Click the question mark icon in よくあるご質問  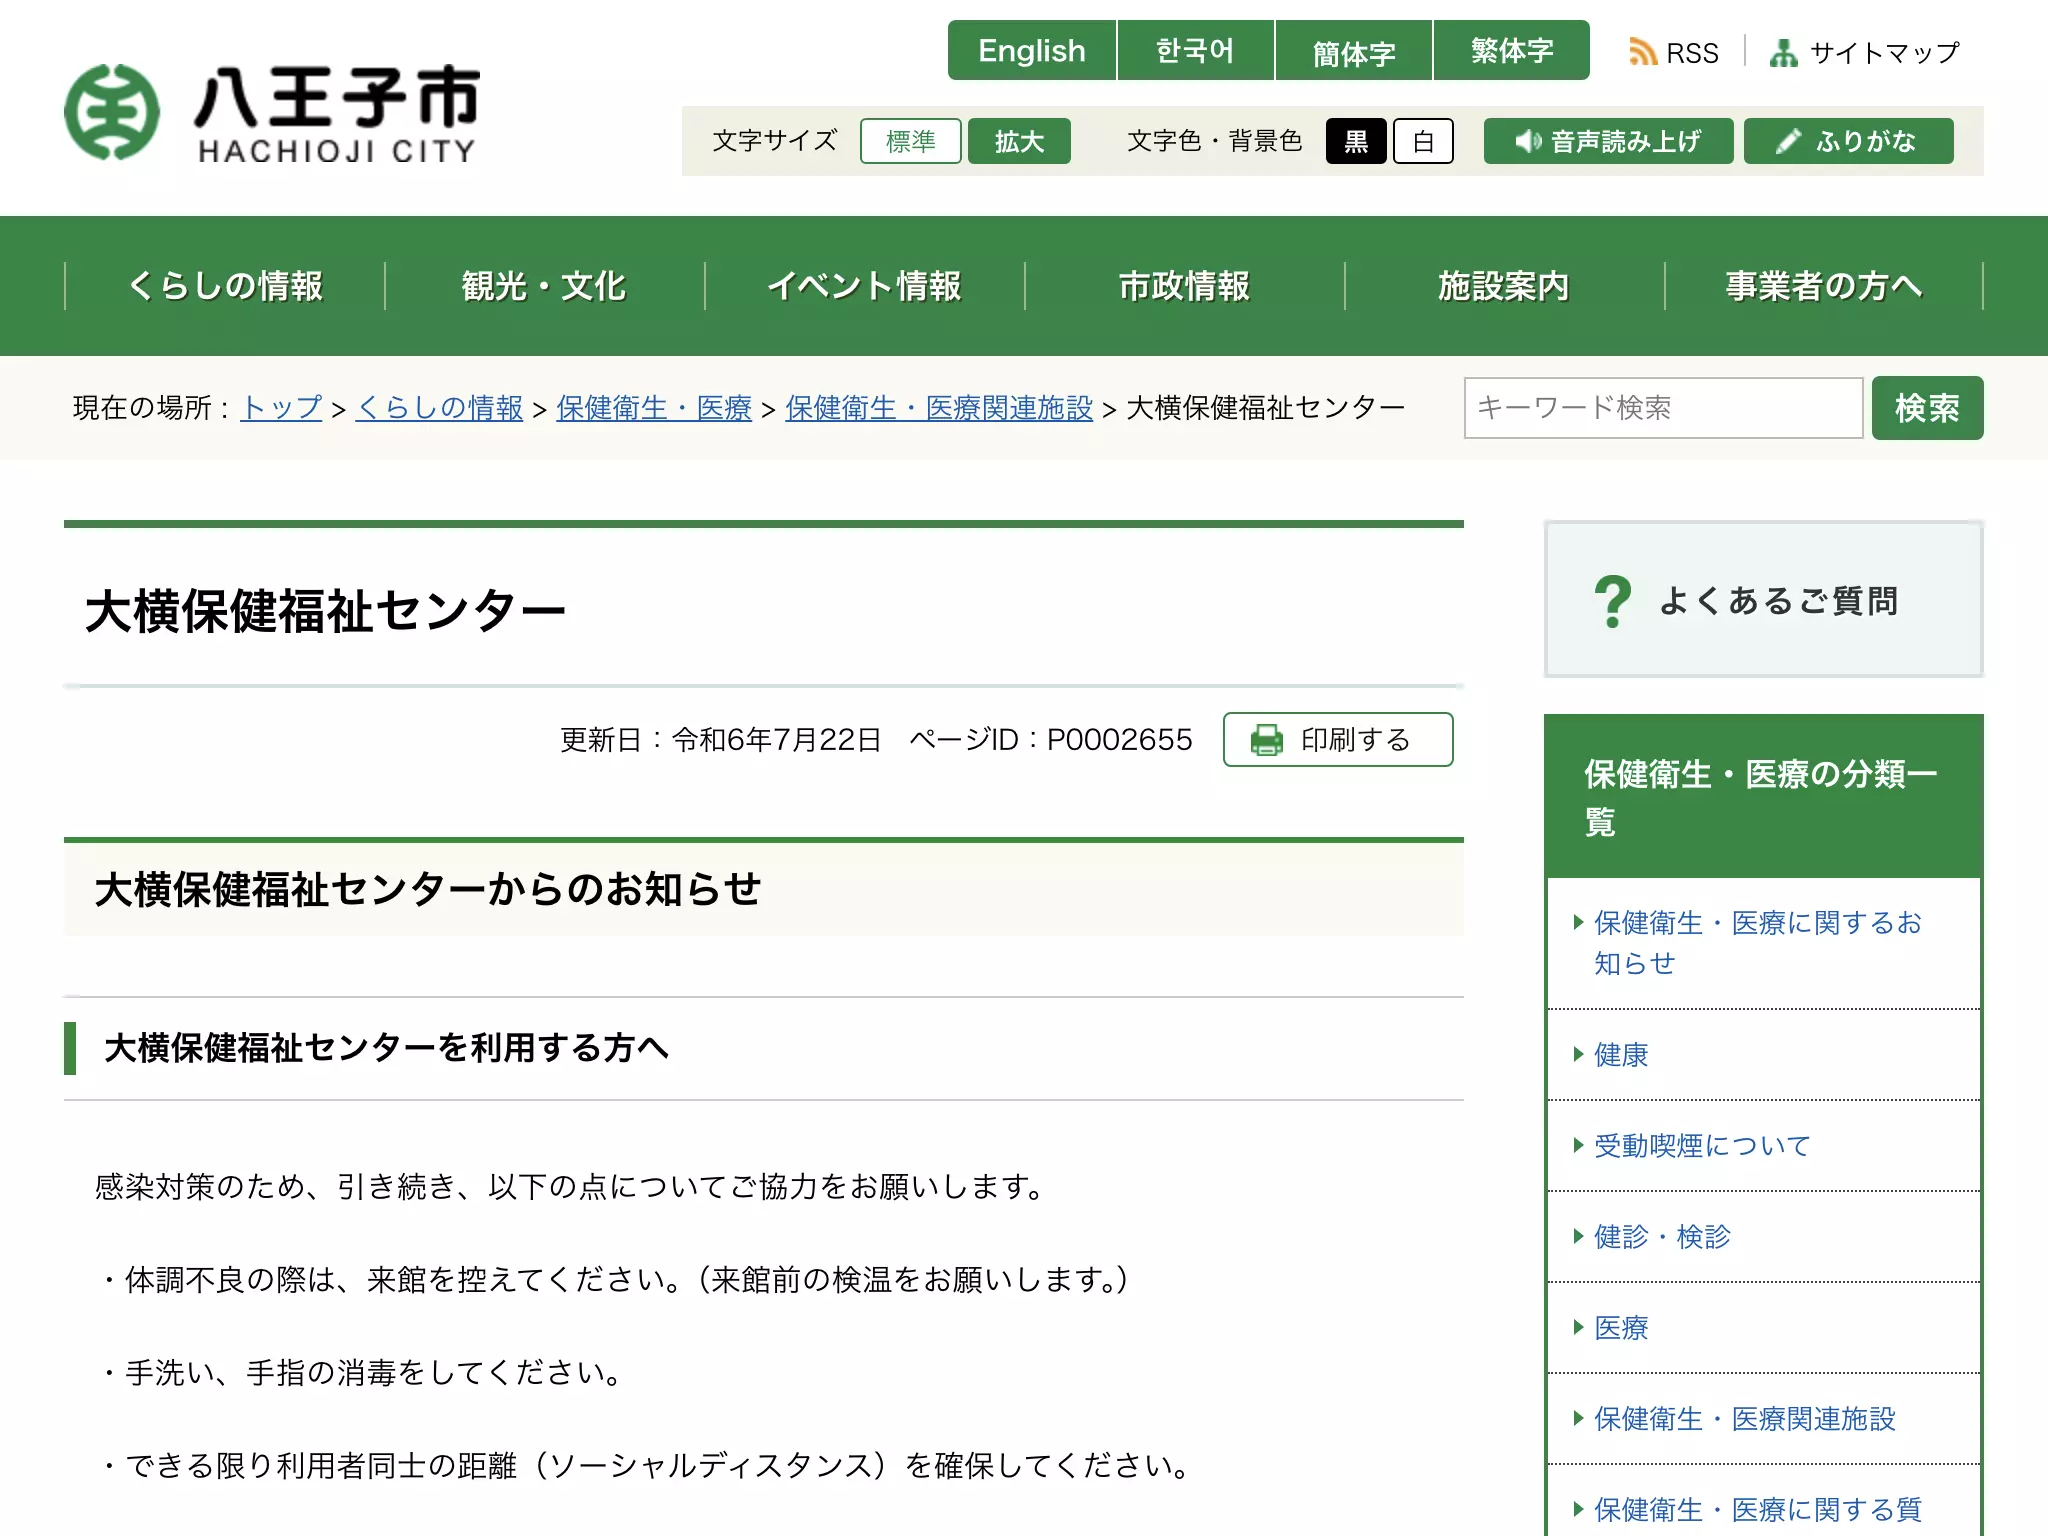click(1612, 601)
